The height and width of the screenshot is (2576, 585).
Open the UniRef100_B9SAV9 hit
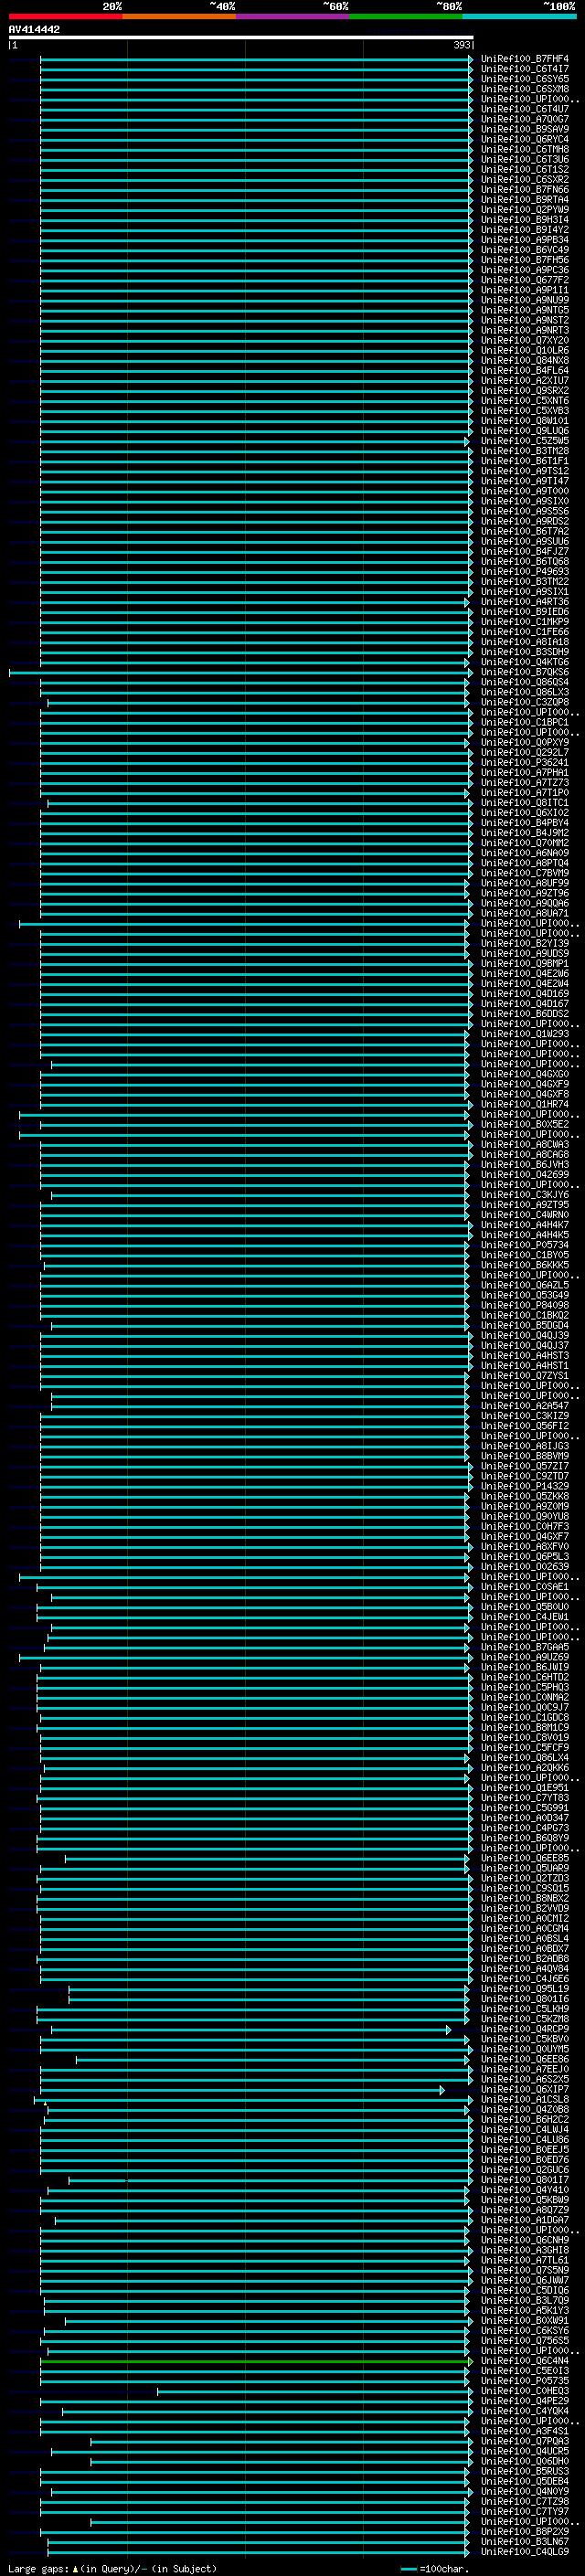pos(524,129)
